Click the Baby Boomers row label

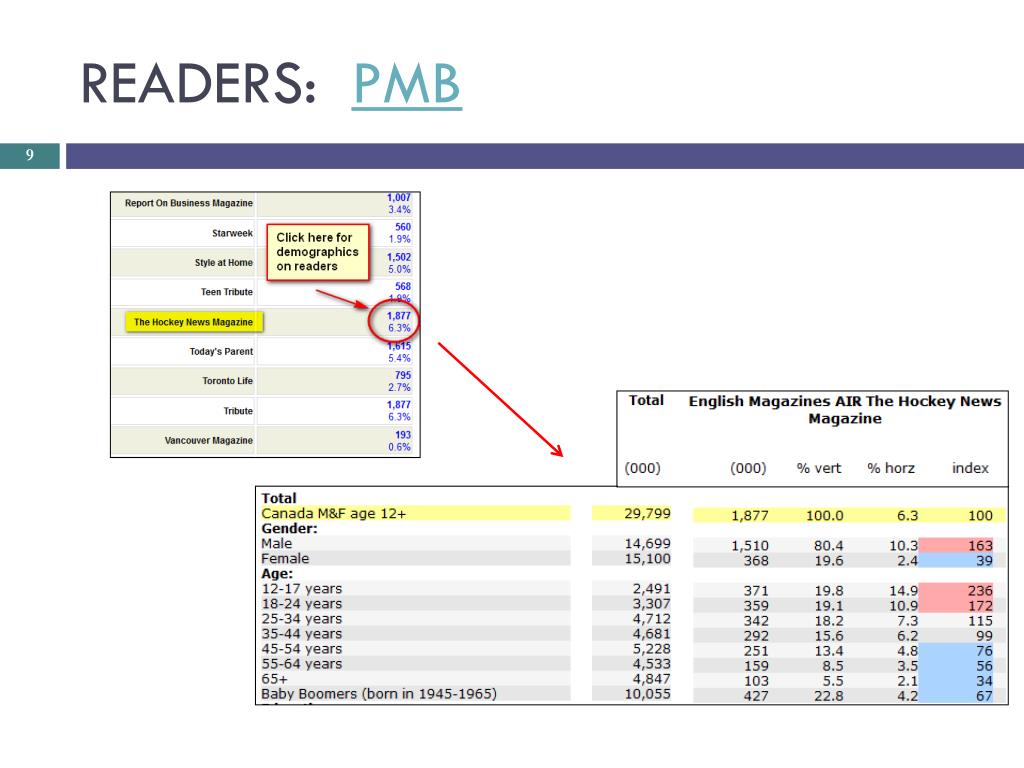[x=379, y=694]
